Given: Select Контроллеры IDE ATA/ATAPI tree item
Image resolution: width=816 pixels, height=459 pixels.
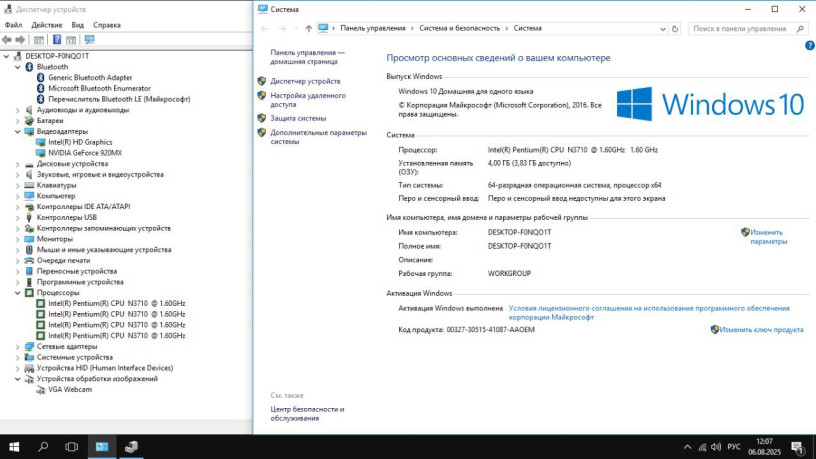Looking at the screenshot, I should pos(83,207).
